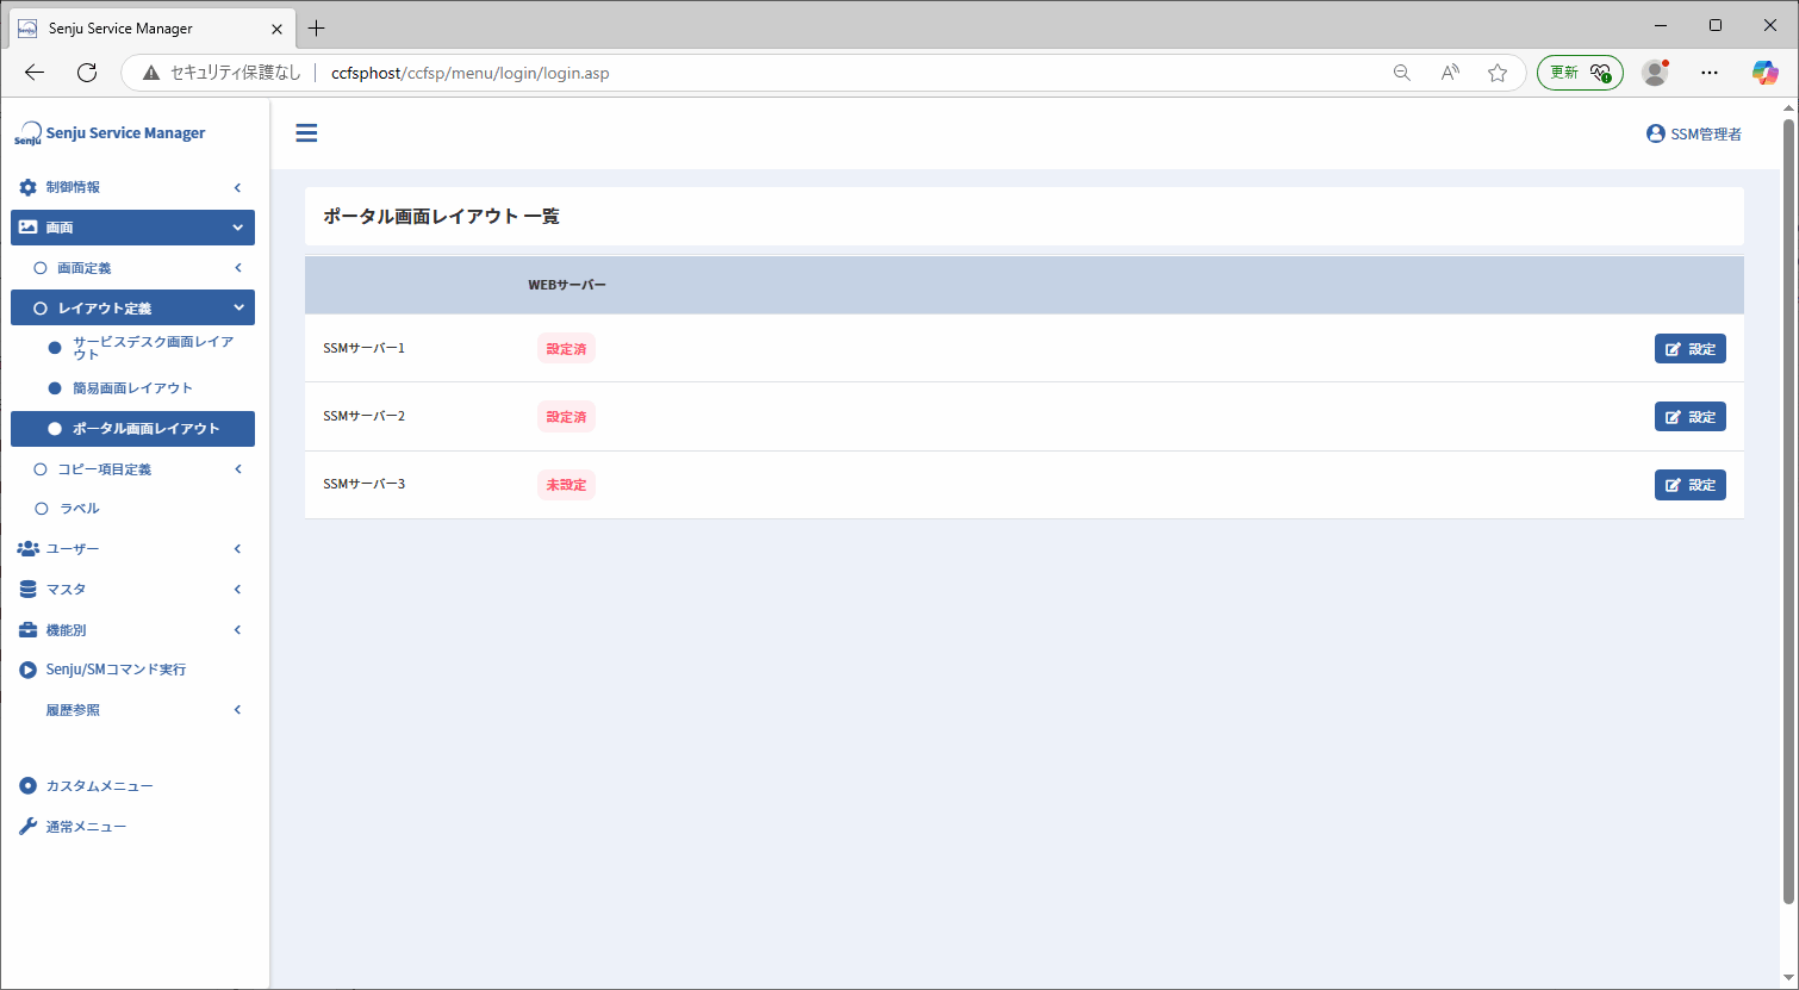Click the ユーザー people icon in sidebar
Image resolution: width=1799 pixels, height=990 pixels.
click(x=28, y=549)
